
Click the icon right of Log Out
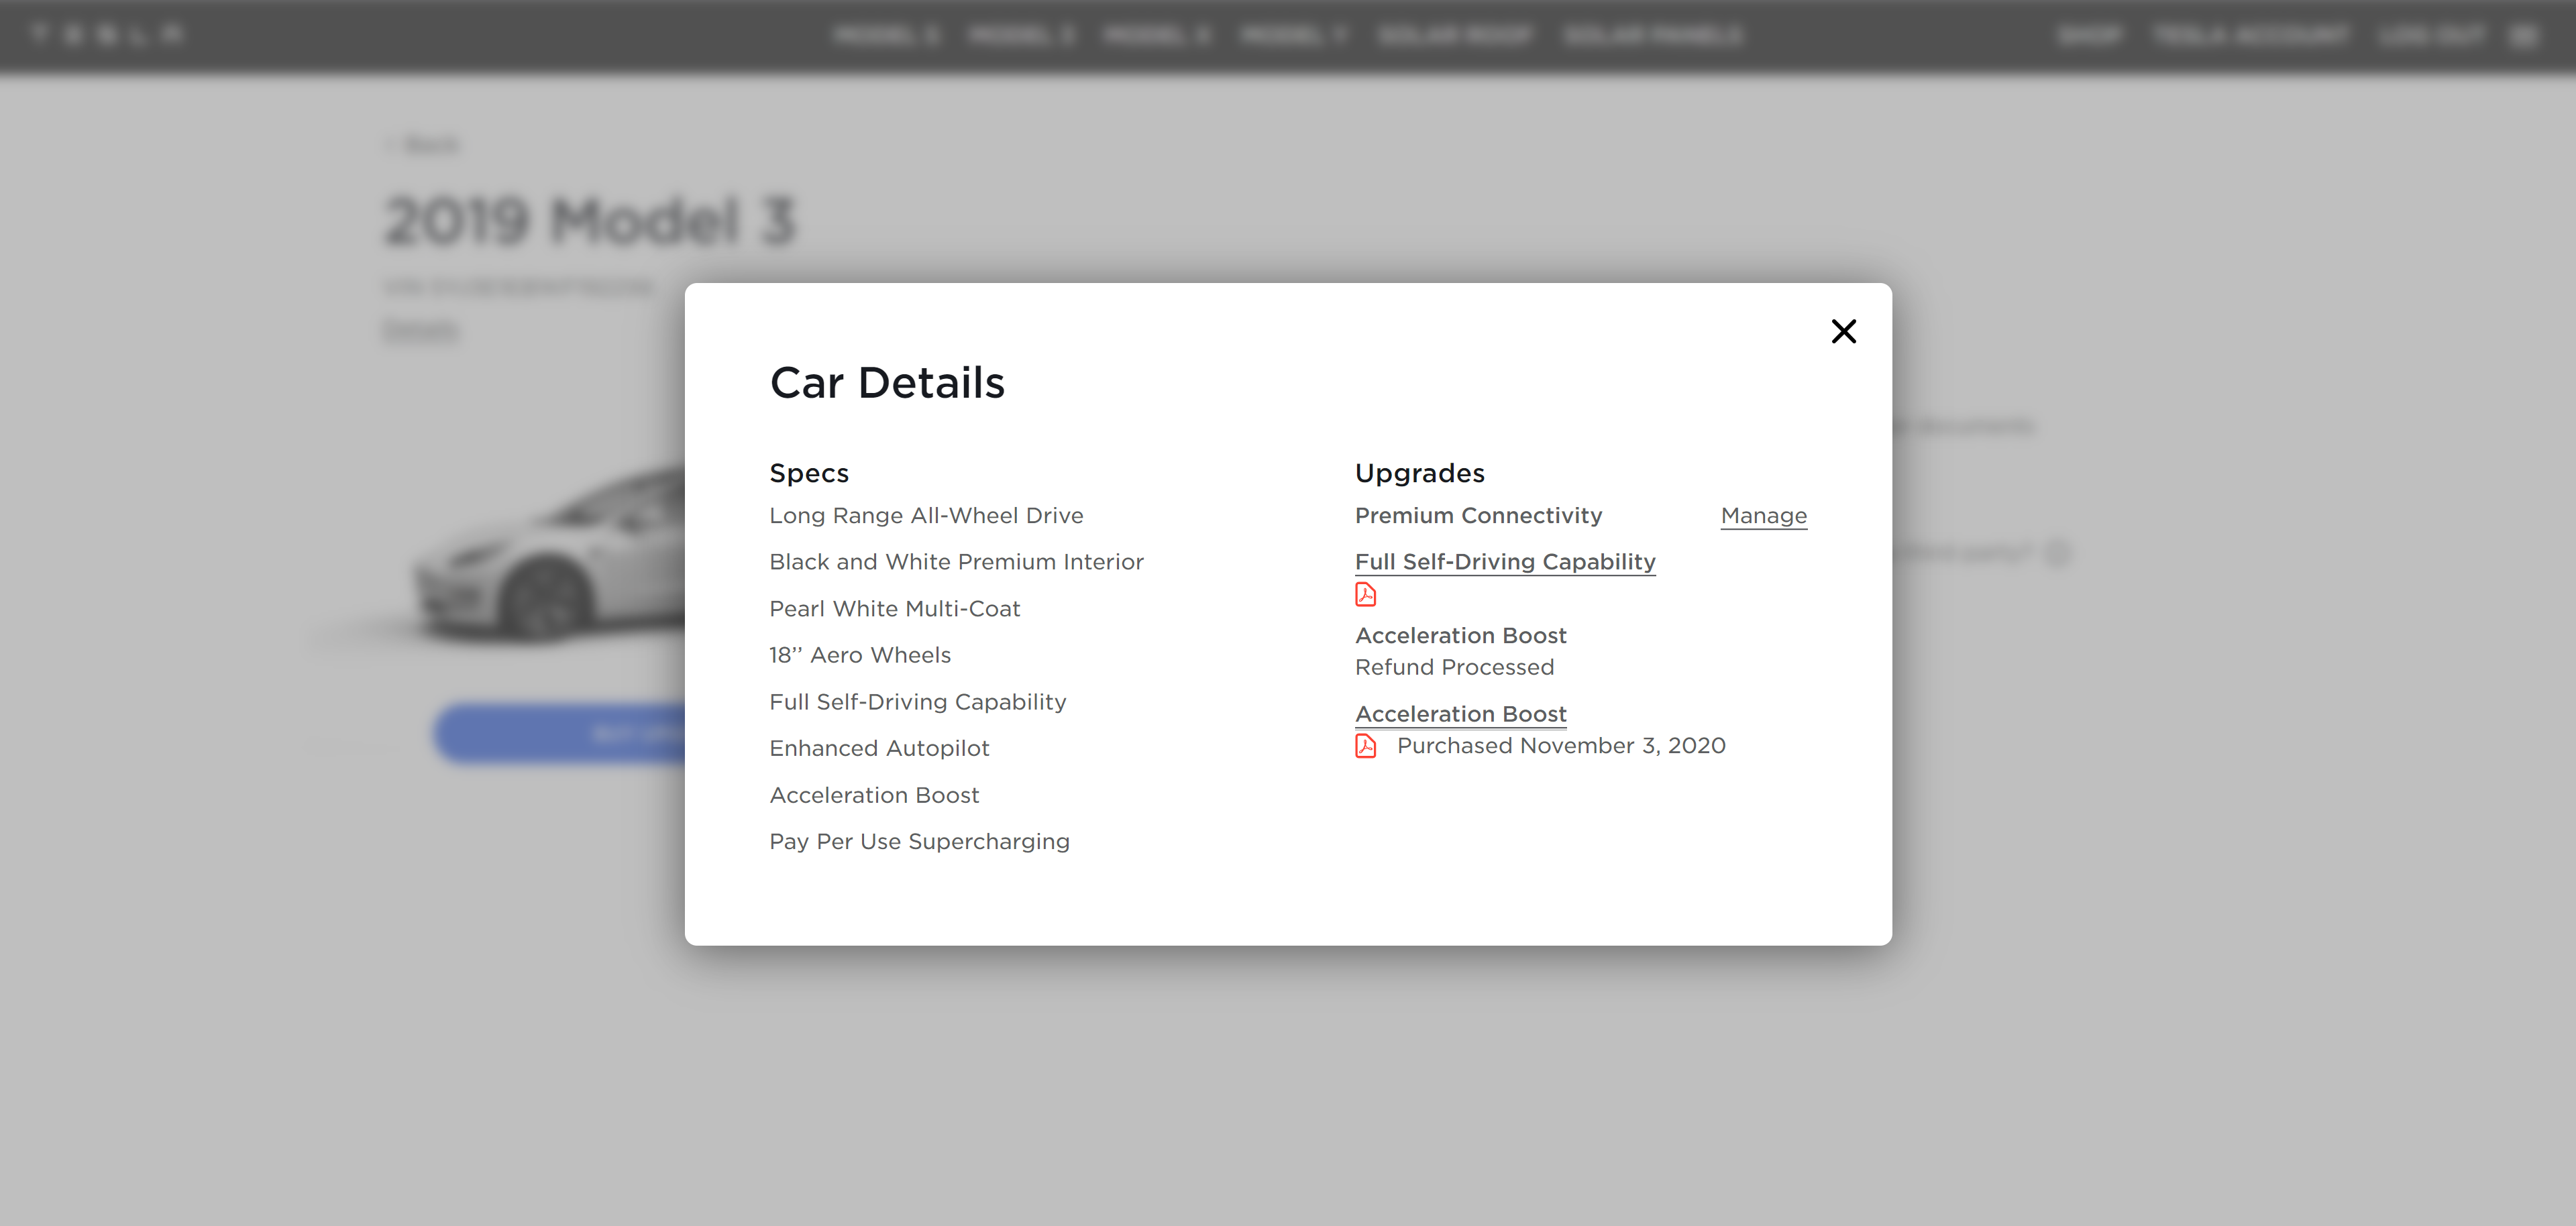coord(2523,36)
